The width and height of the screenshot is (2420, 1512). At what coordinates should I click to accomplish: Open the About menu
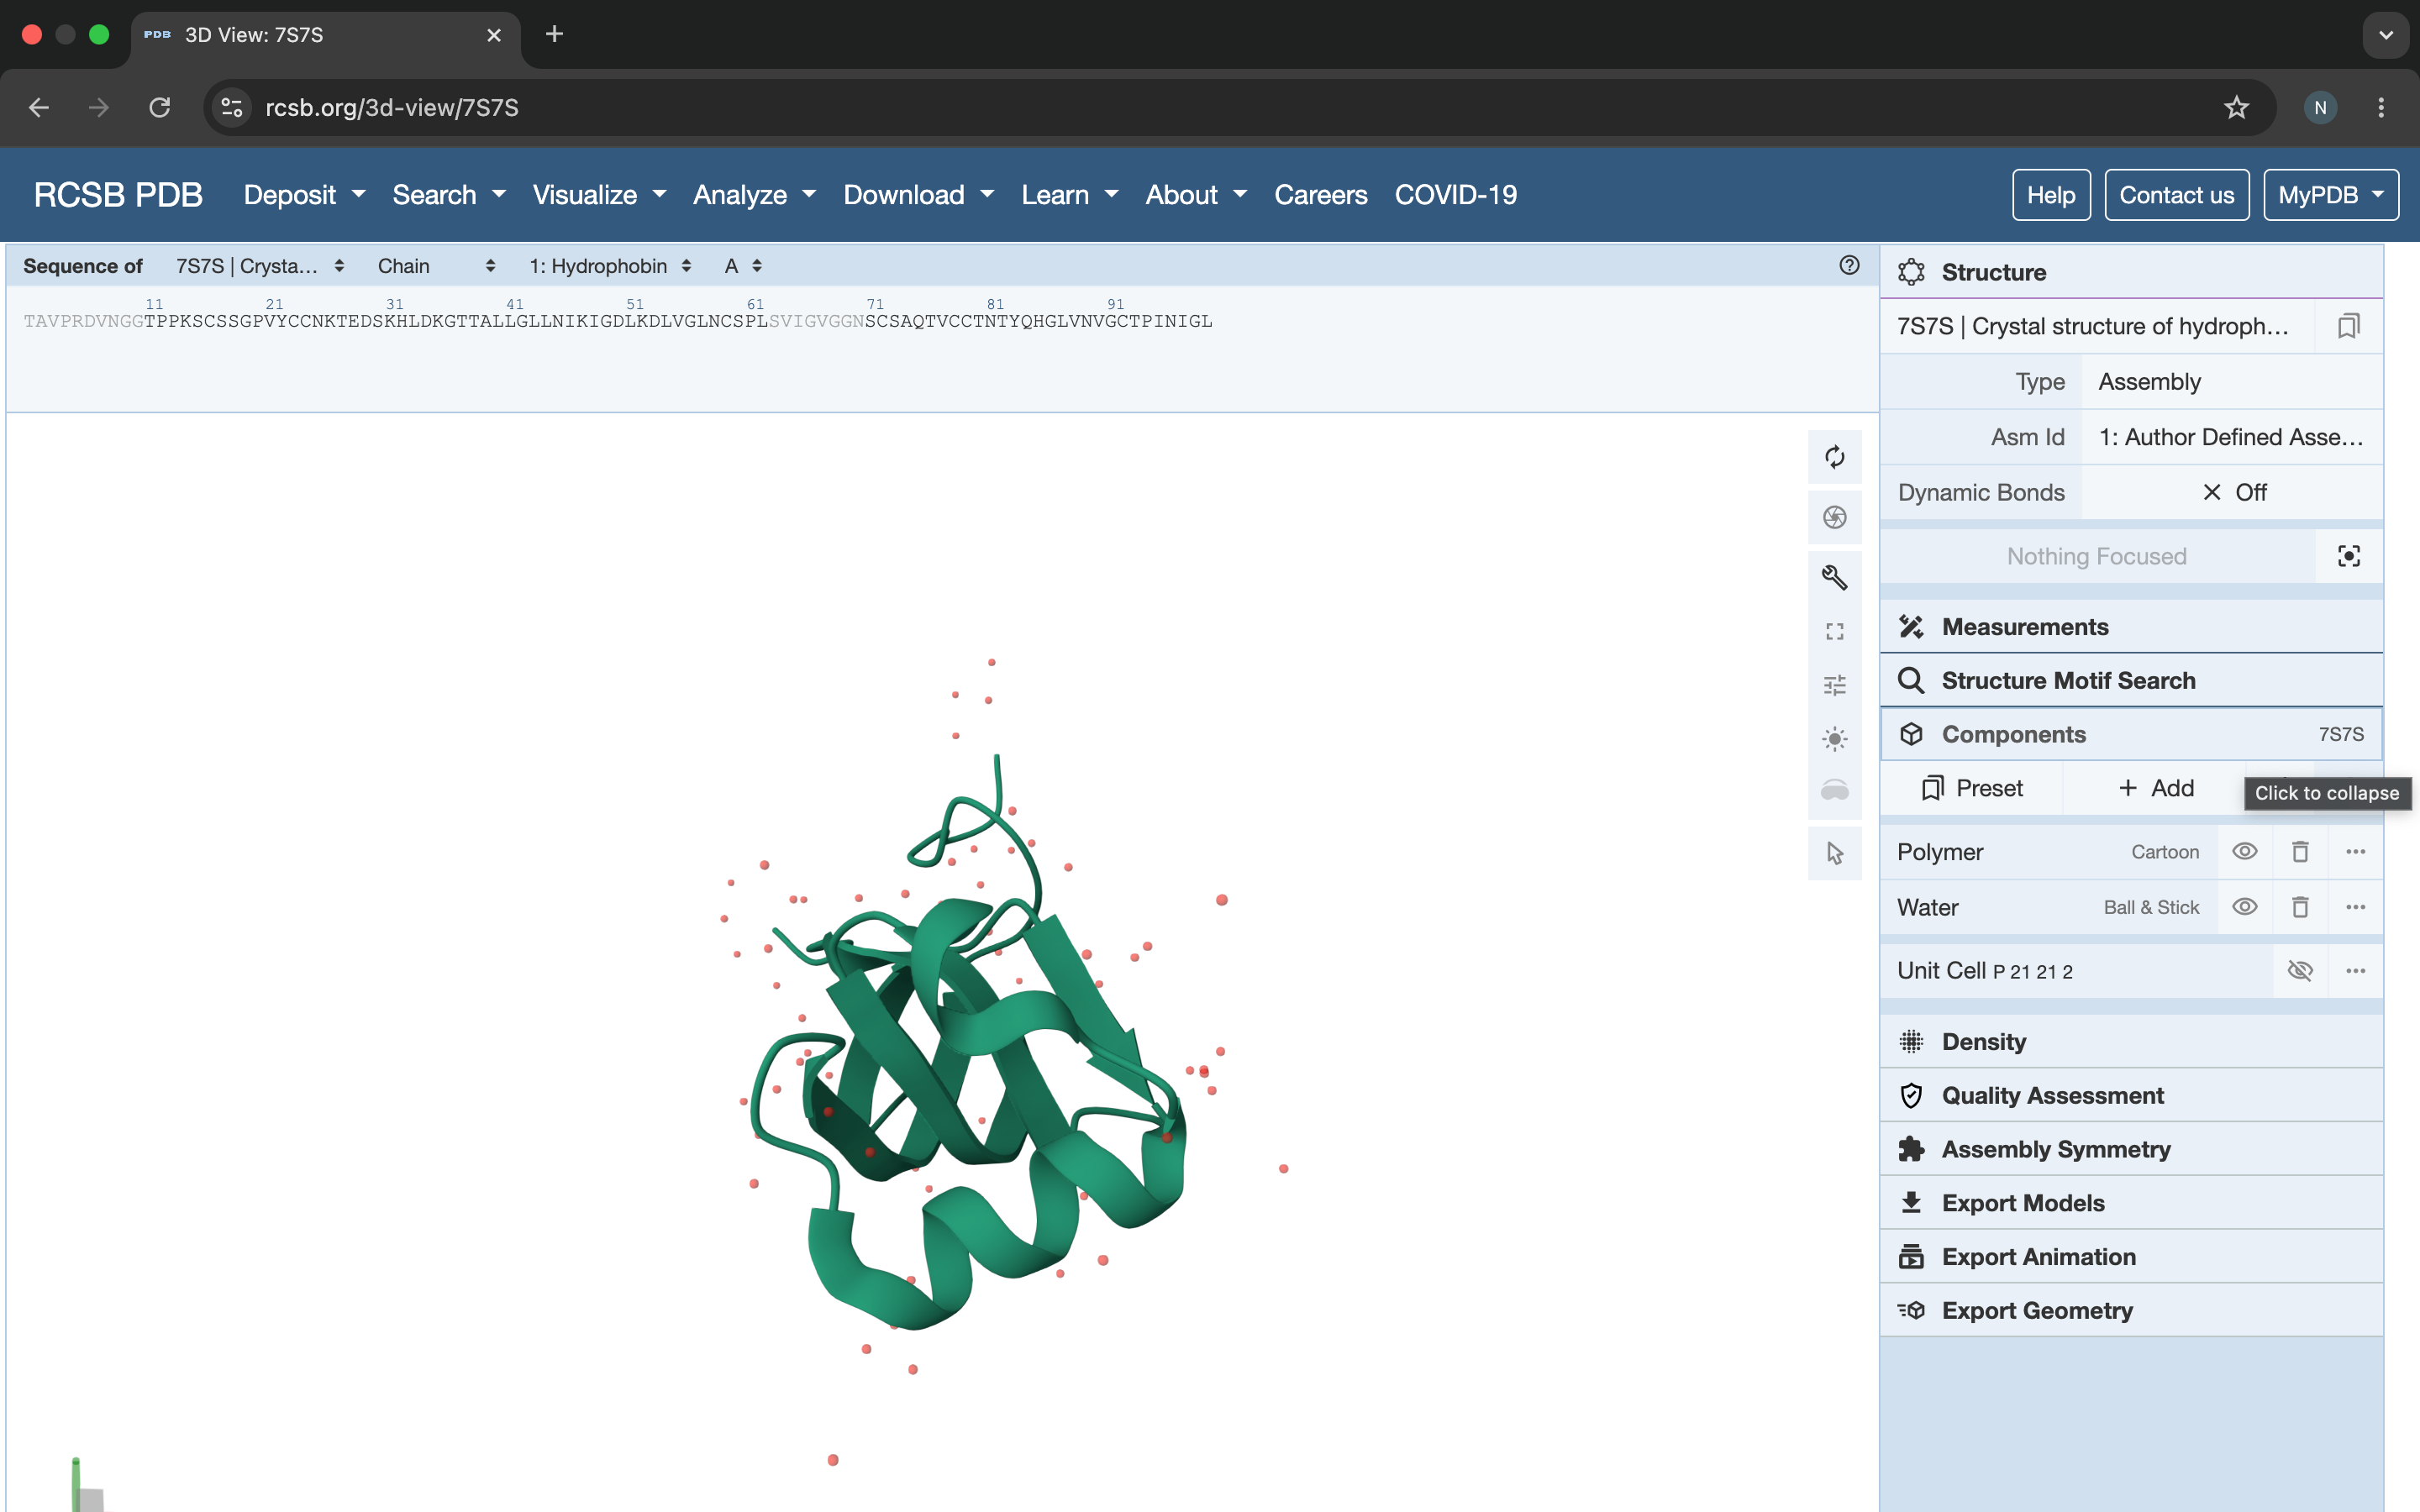1196,195
